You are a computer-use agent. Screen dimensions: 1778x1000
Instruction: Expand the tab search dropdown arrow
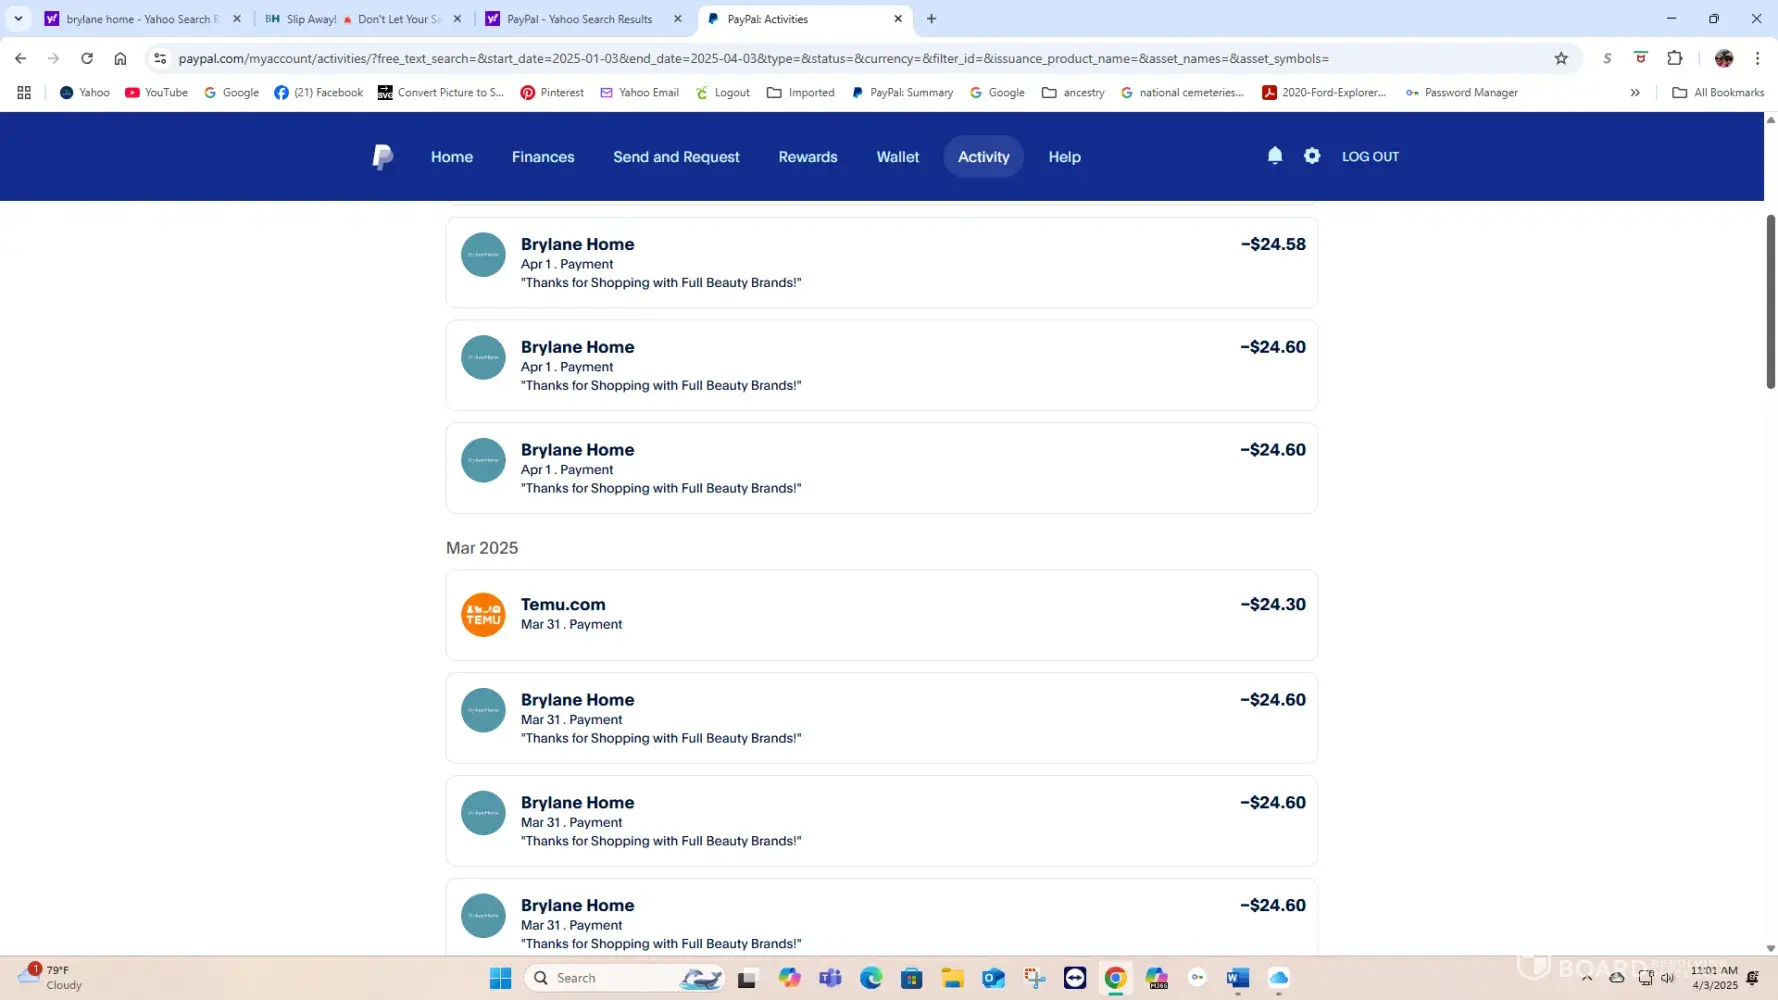click(18, 19)
